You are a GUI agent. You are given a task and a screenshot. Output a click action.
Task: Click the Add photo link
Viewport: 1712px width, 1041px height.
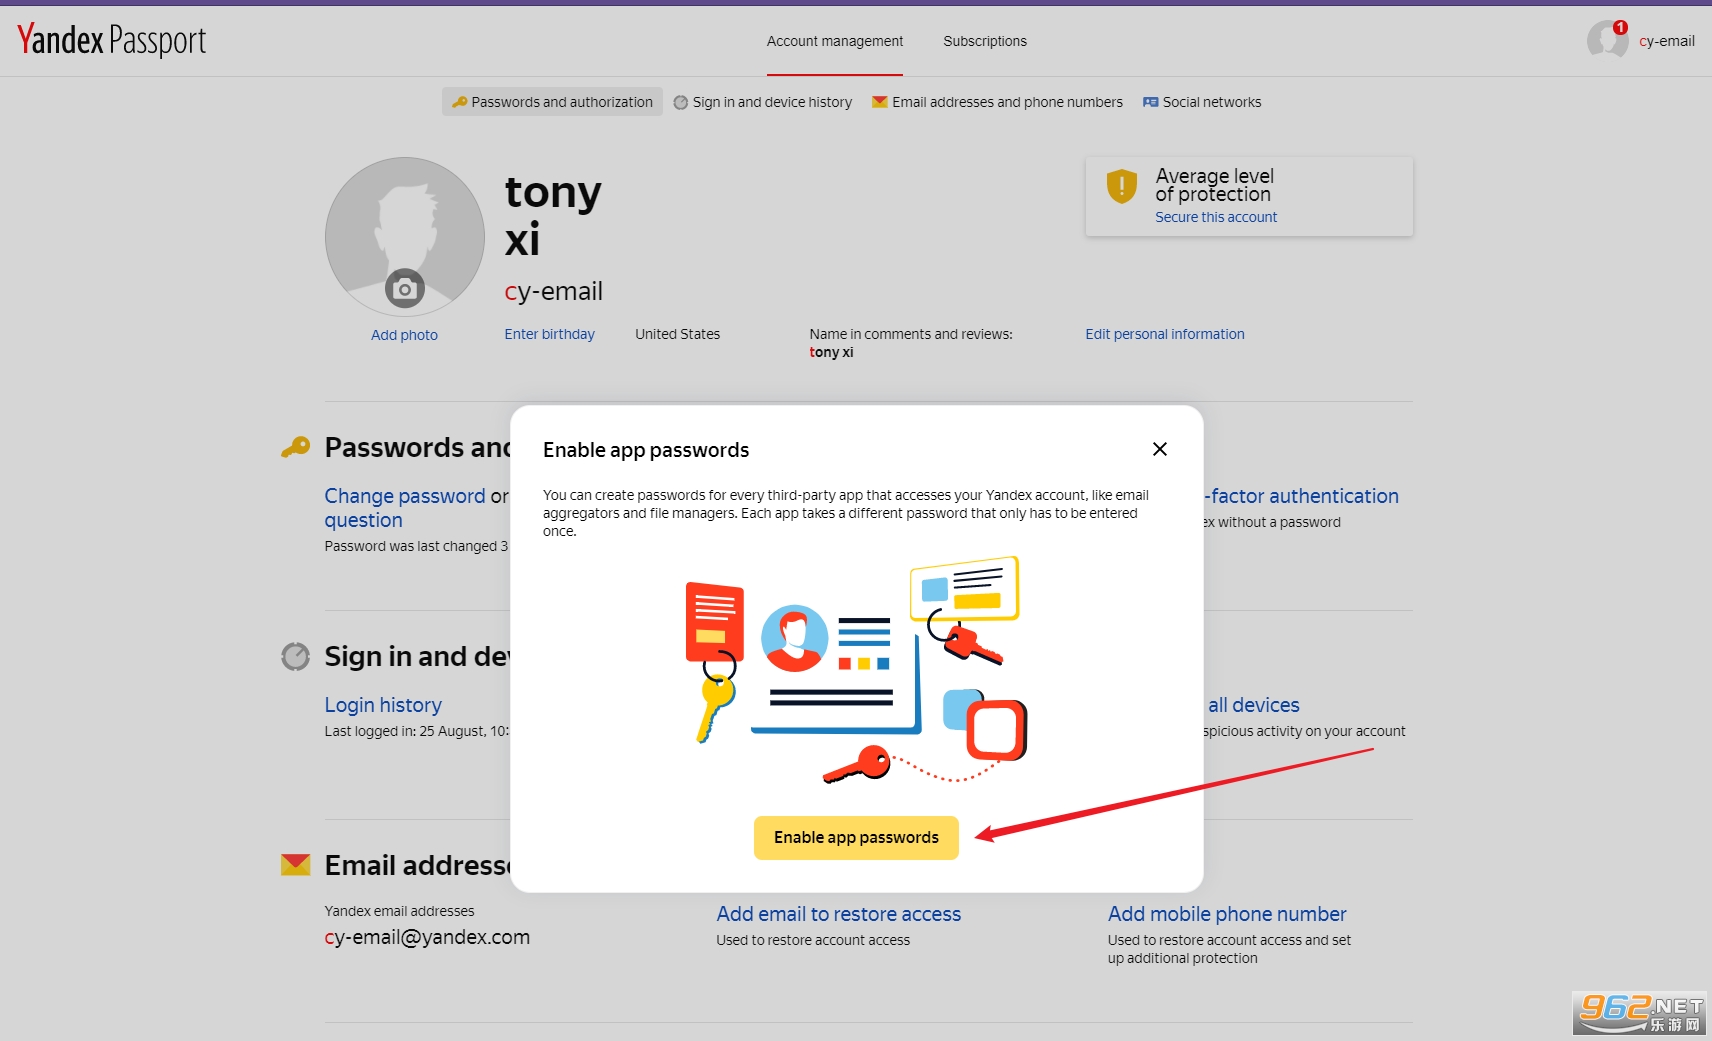click(404, 335)
